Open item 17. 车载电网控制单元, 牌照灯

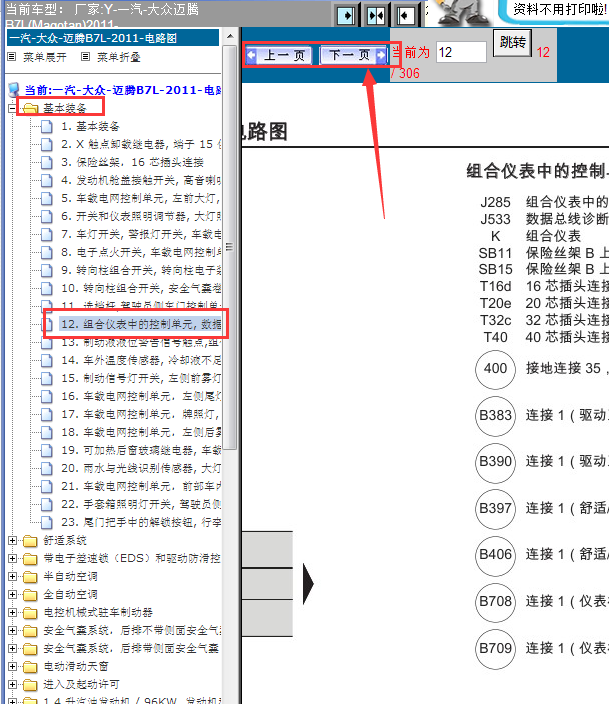point(141,414)
